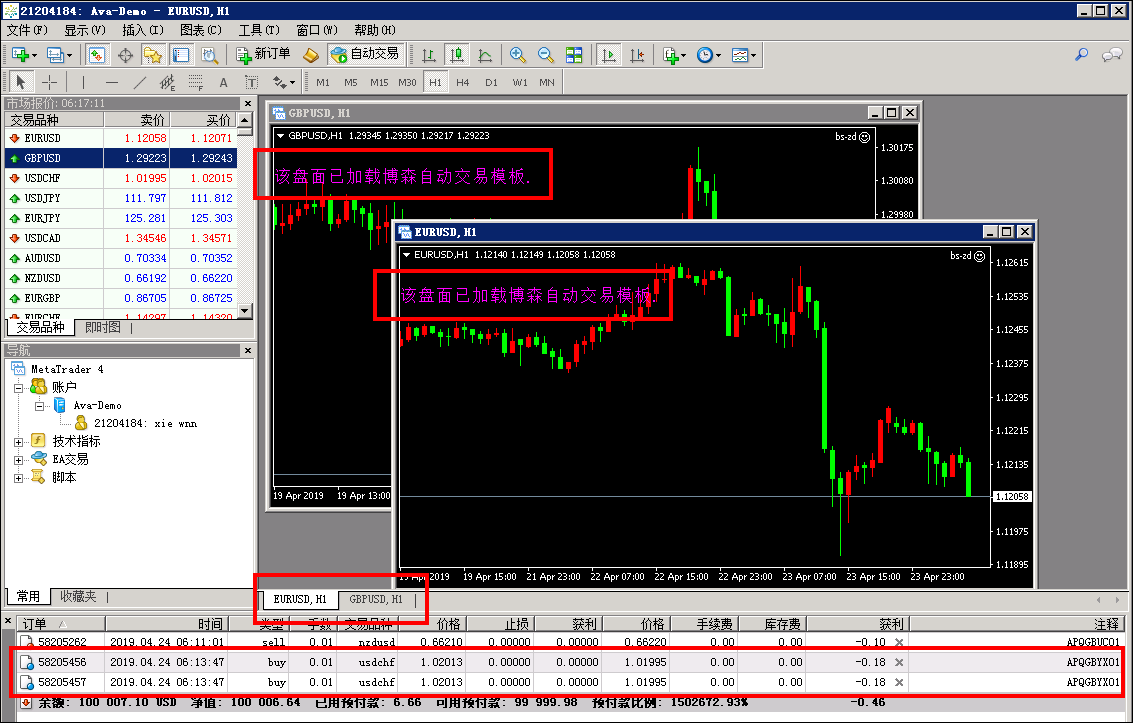Image resolution: width=1133 pixels, height=723 pixels.
Task: Switch to the GBPUSD, H1 chart tab
Action: 376,599
